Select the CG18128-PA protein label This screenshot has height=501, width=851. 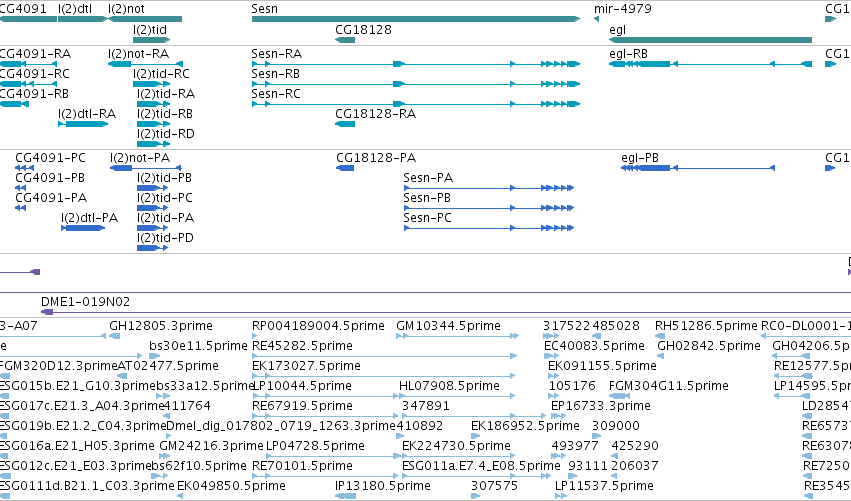[x=376, y=158]
